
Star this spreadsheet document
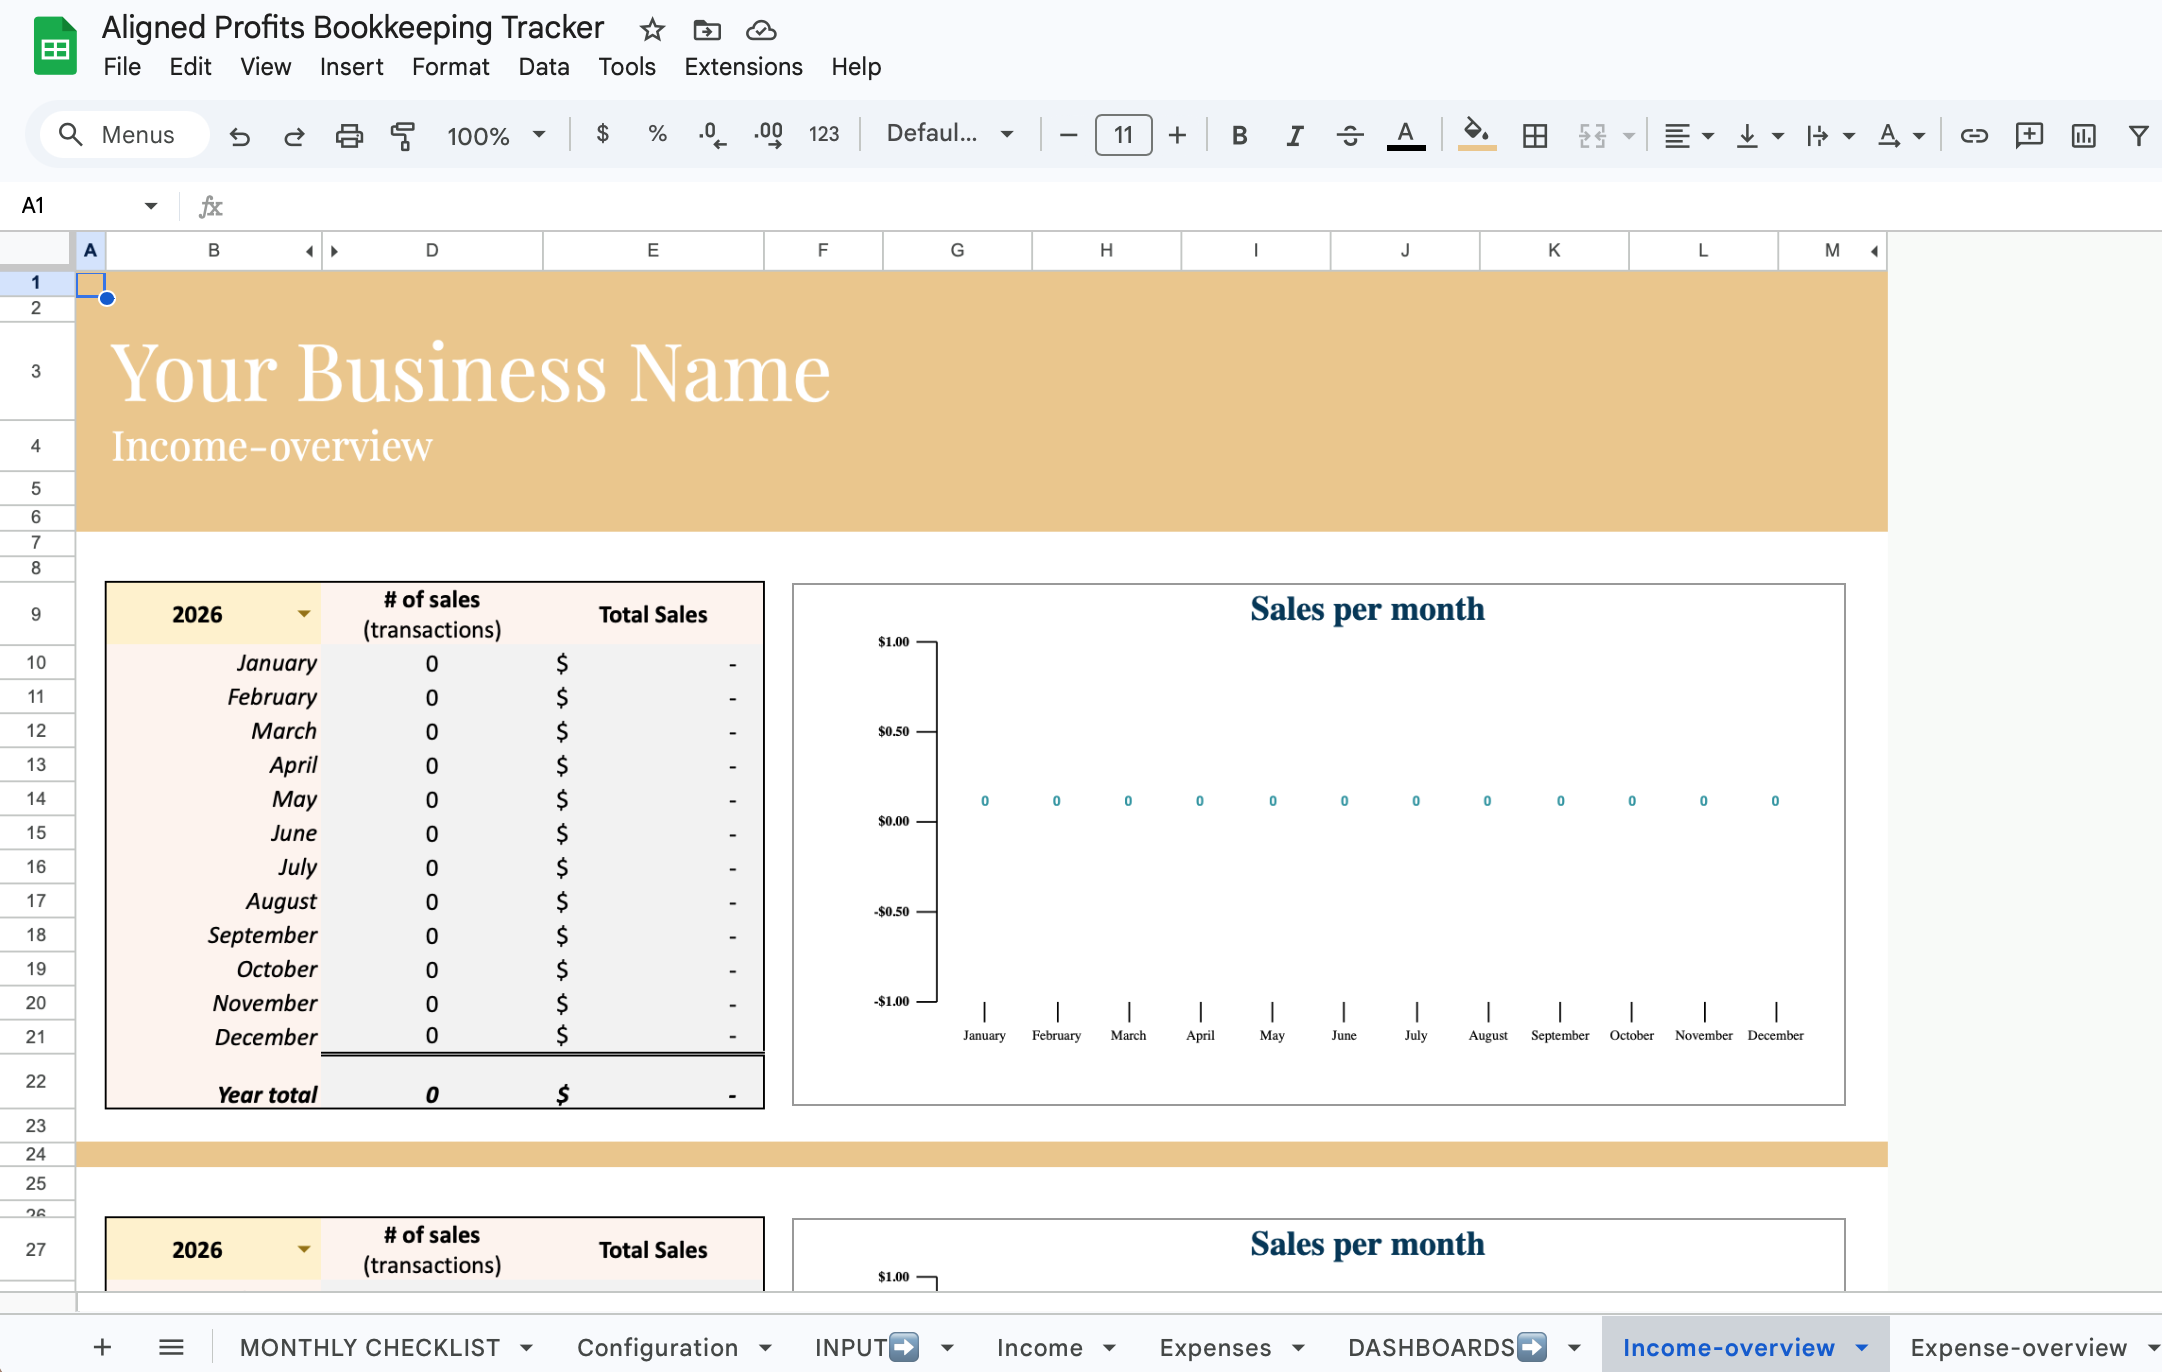[x=652, y=30]
